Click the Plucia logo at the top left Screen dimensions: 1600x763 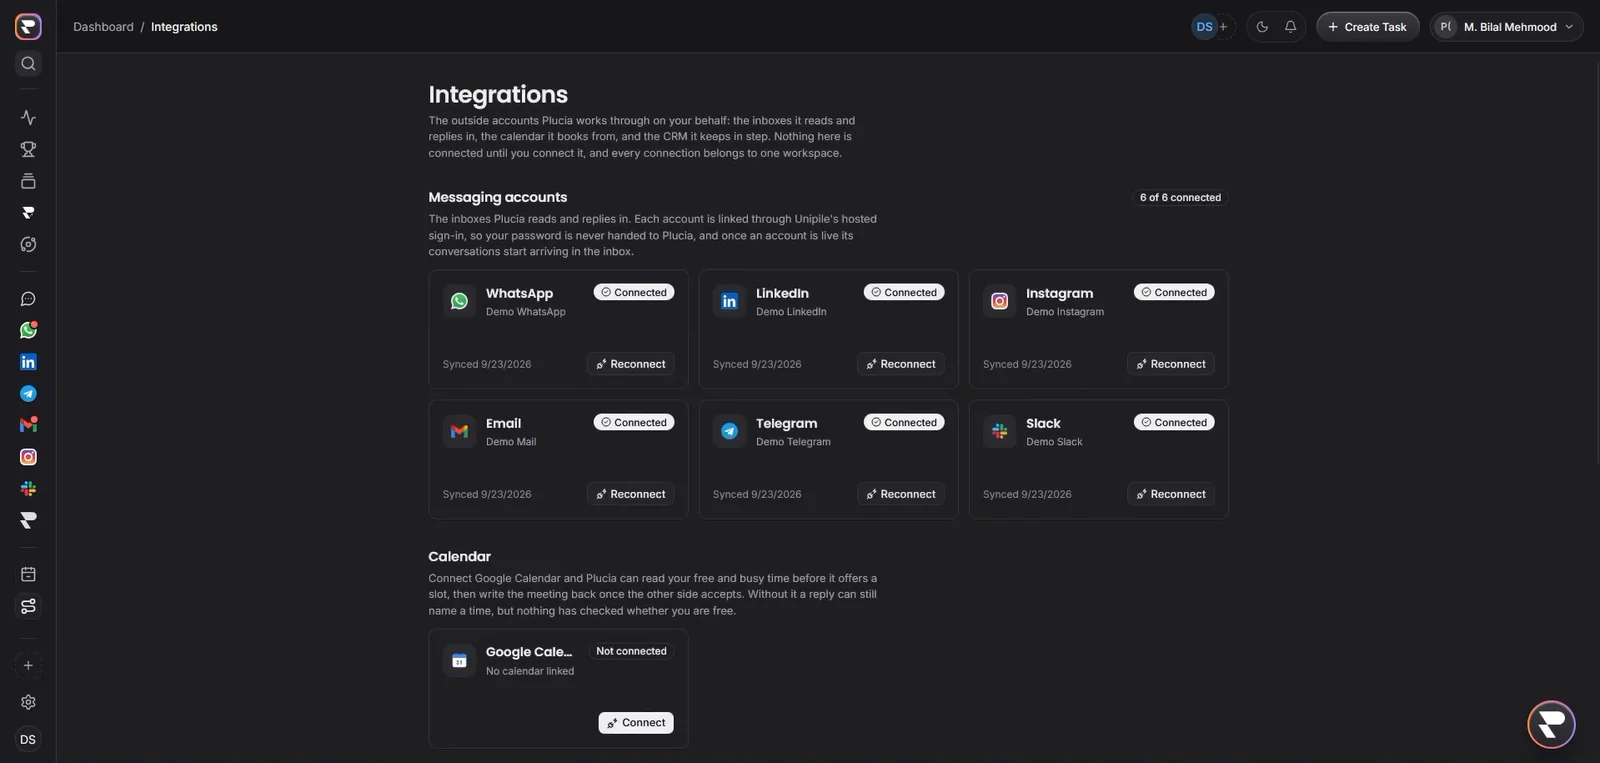pyautogui.click(x=28, y=26)
